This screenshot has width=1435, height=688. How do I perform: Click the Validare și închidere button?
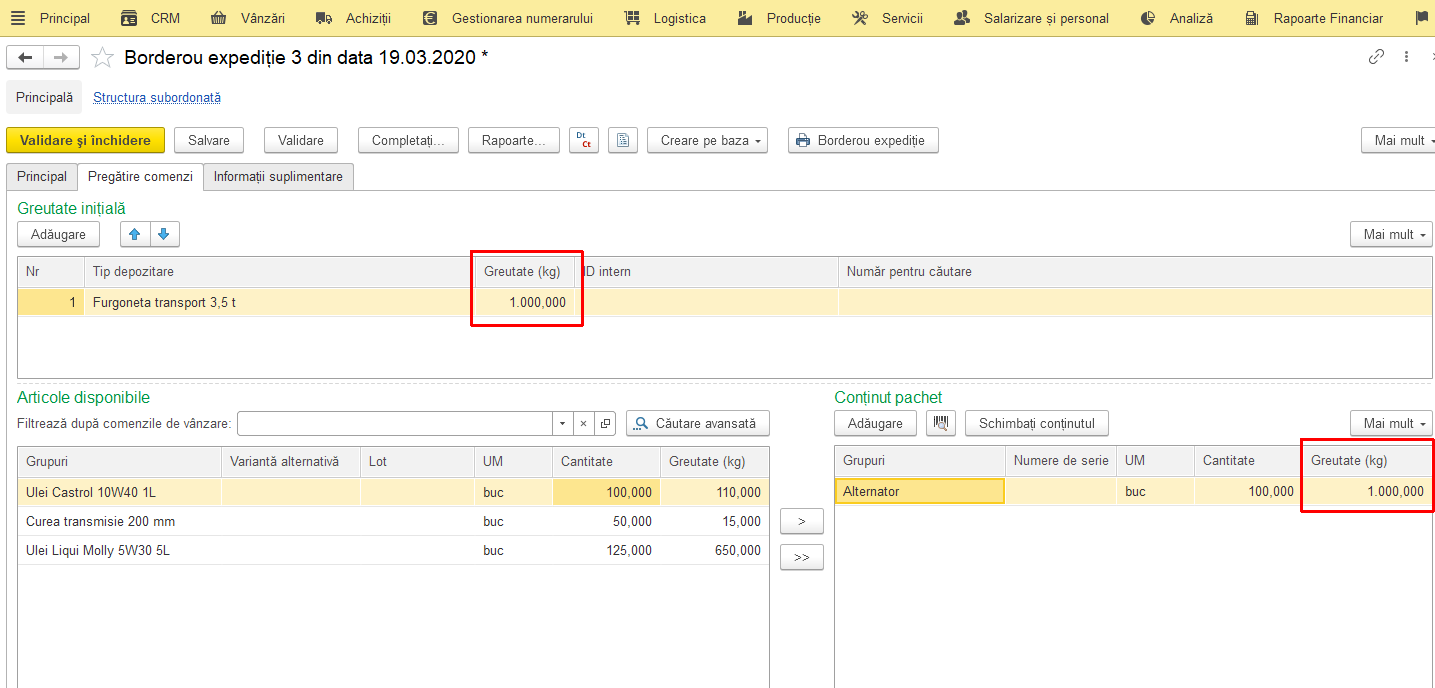click(x=85, y=140)
